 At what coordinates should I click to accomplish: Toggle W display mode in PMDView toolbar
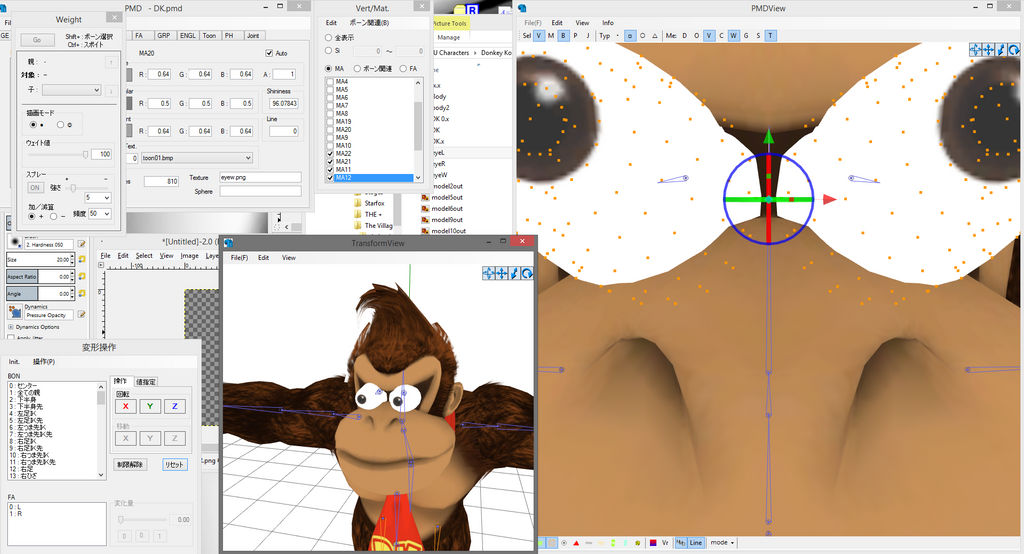coord(733,36)
